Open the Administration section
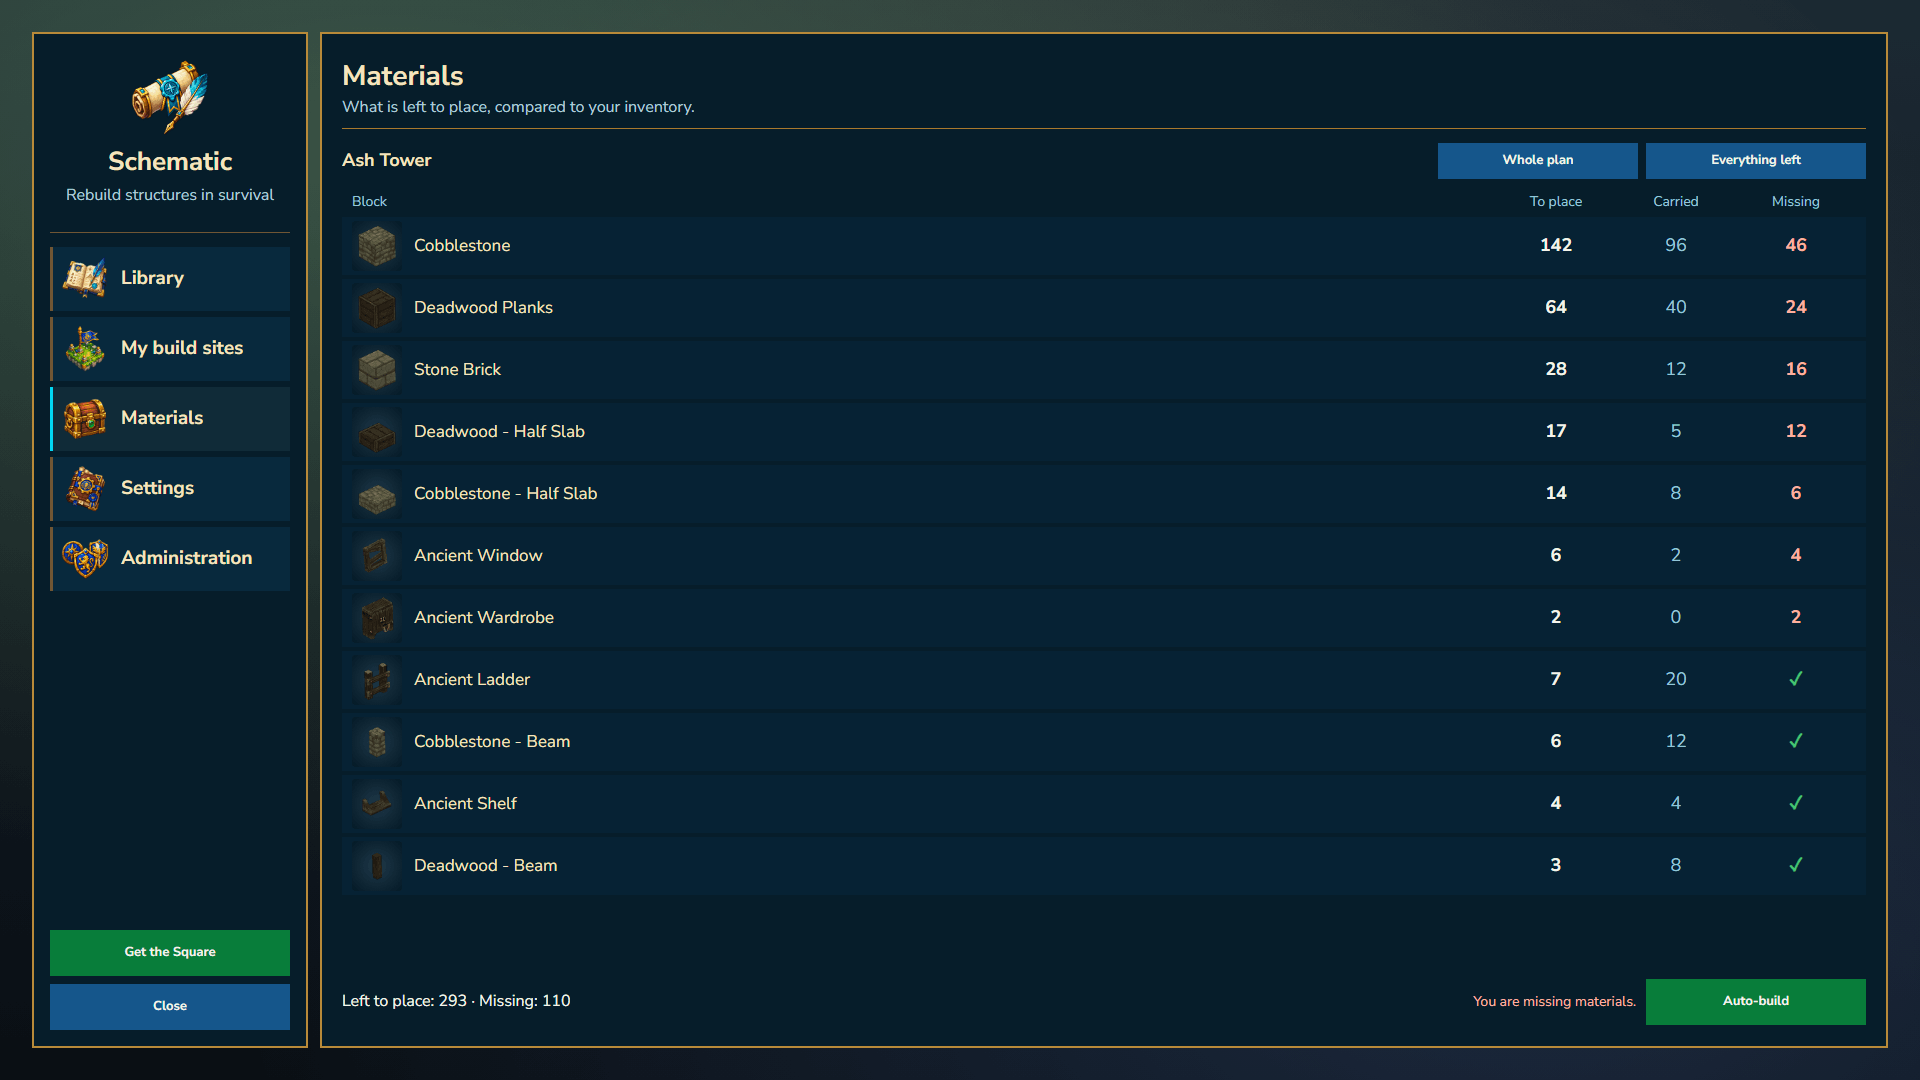Screen dimensions: 1920x1080 point(170,558)
